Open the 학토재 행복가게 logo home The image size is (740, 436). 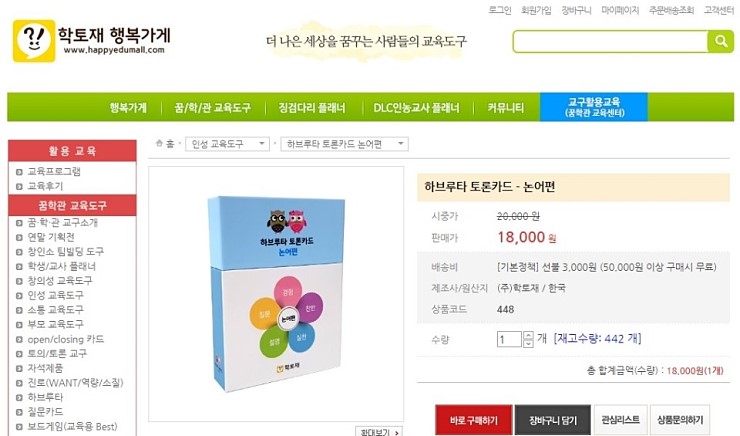pyautogui.click(x=92, y=41)
